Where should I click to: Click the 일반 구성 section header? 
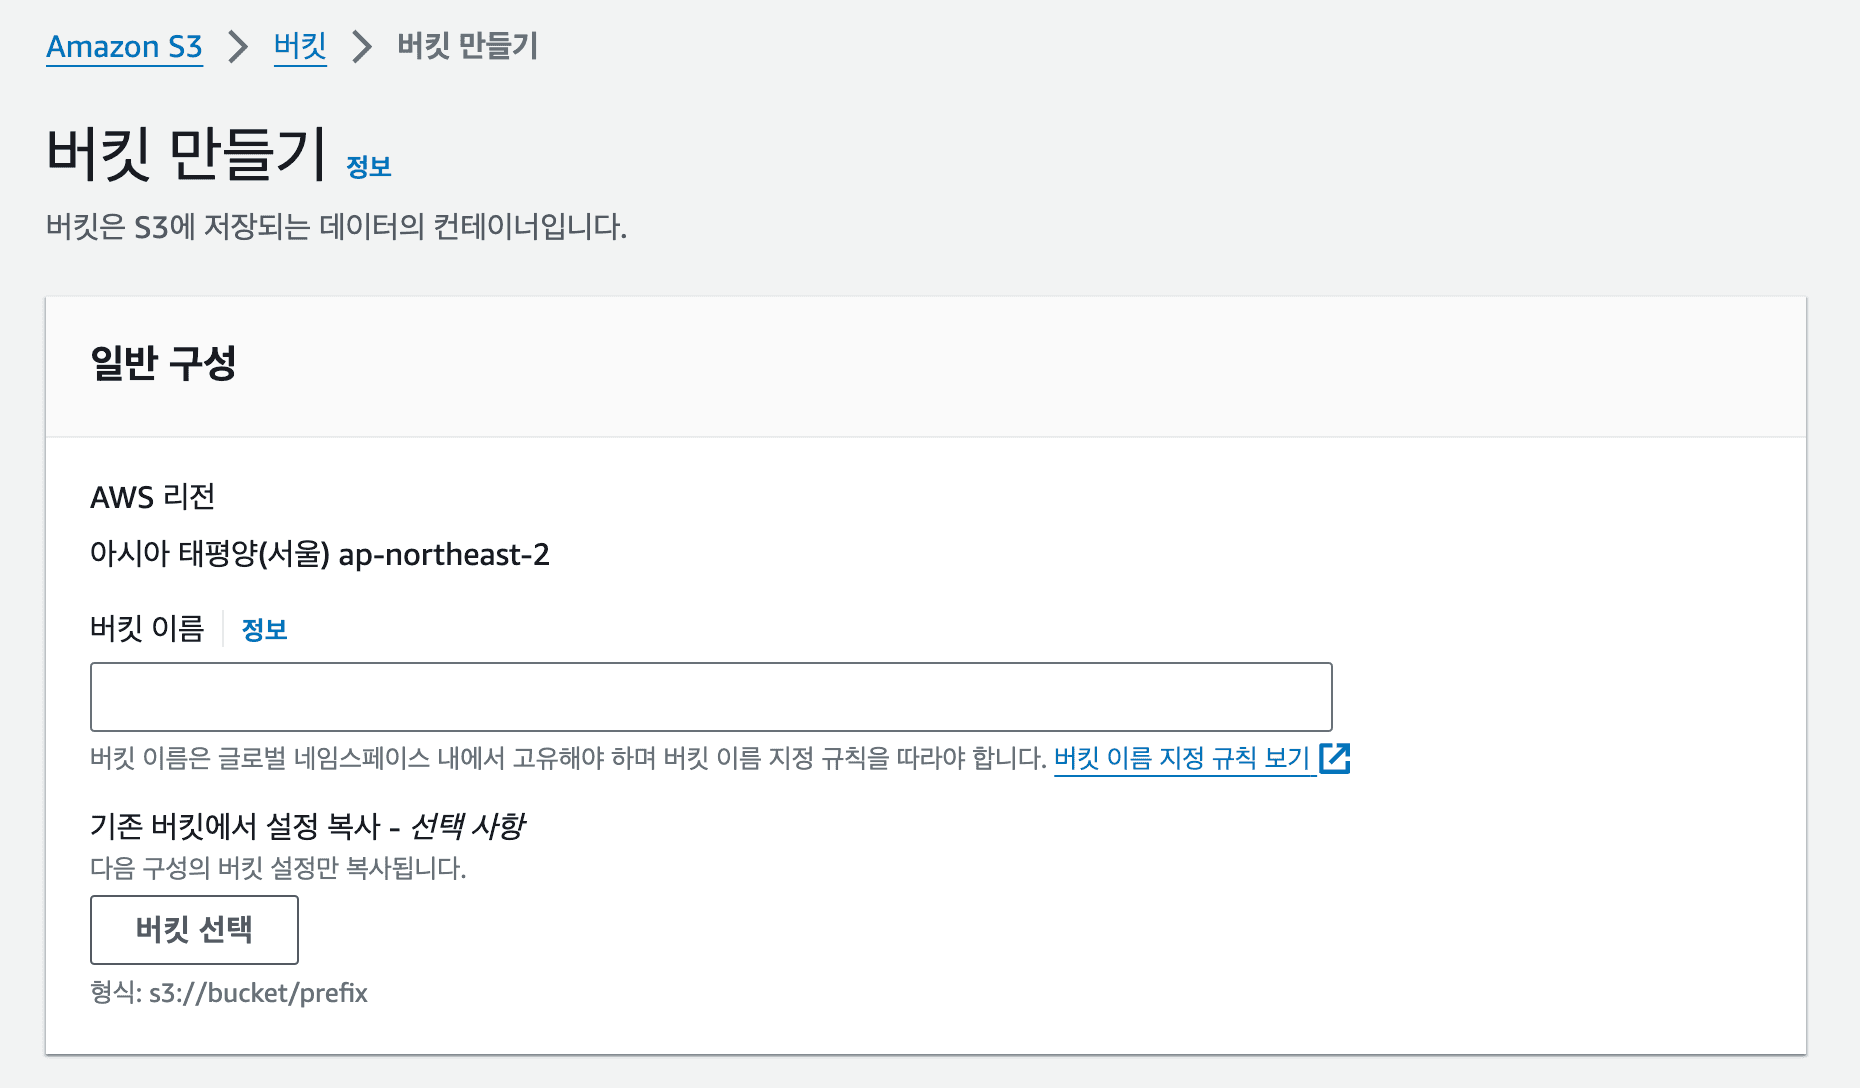163,363
